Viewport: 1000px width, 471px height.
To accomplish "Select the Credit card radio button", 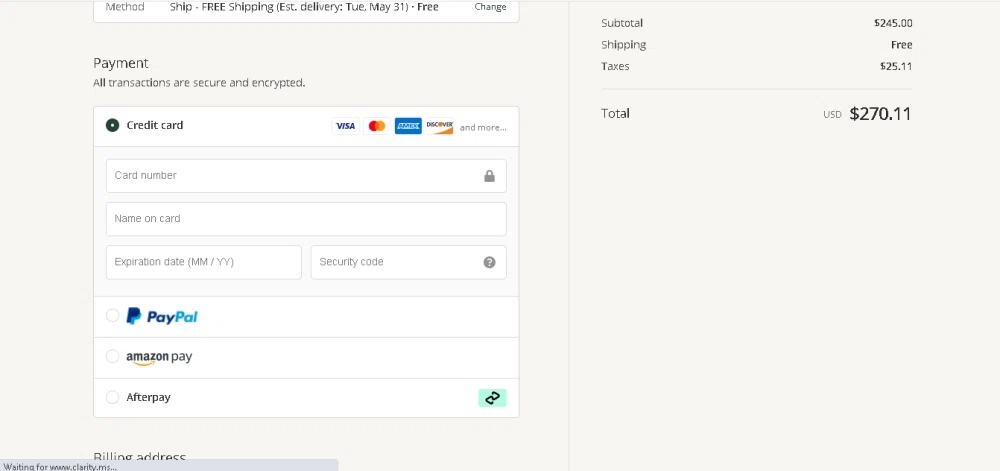I will 113,126.
